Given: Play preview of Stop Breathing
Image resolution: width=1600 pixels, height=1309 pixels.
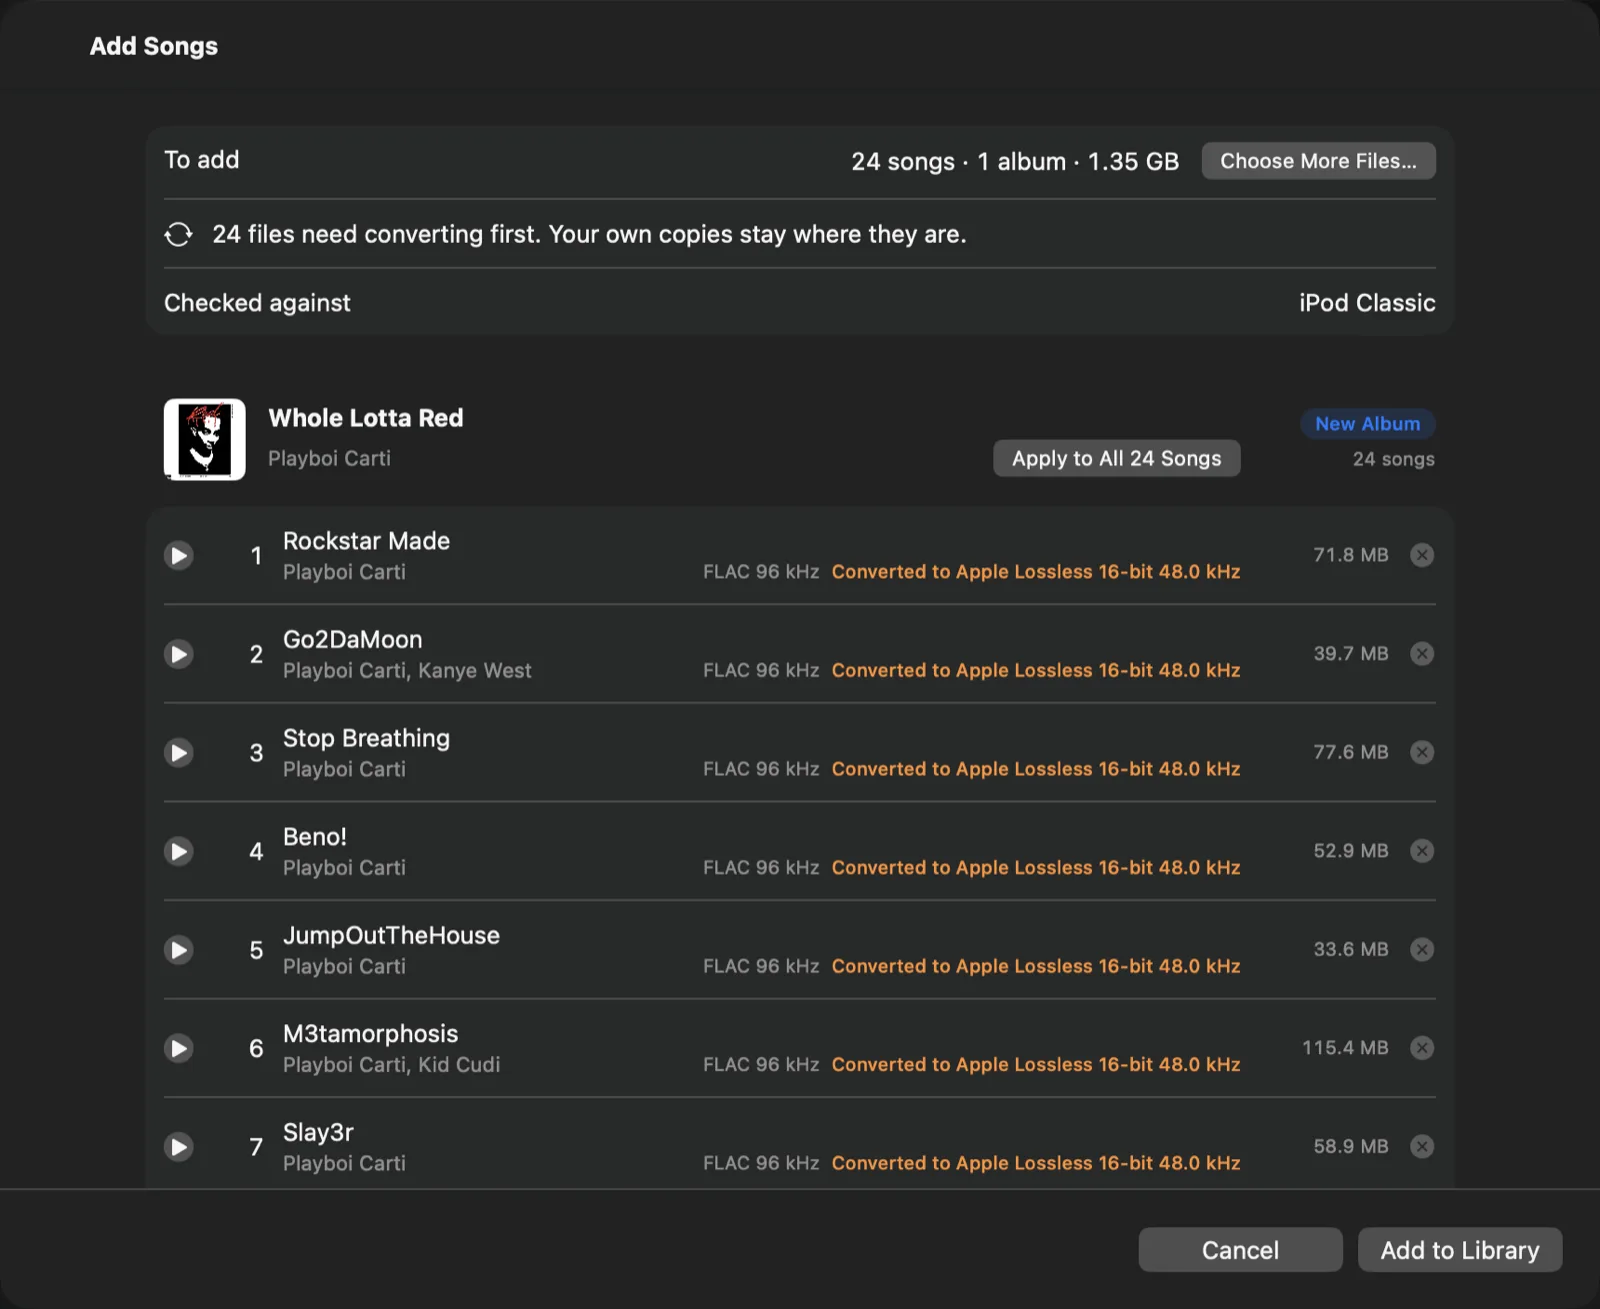Looking at the screenshot, I should coord(179,752).
